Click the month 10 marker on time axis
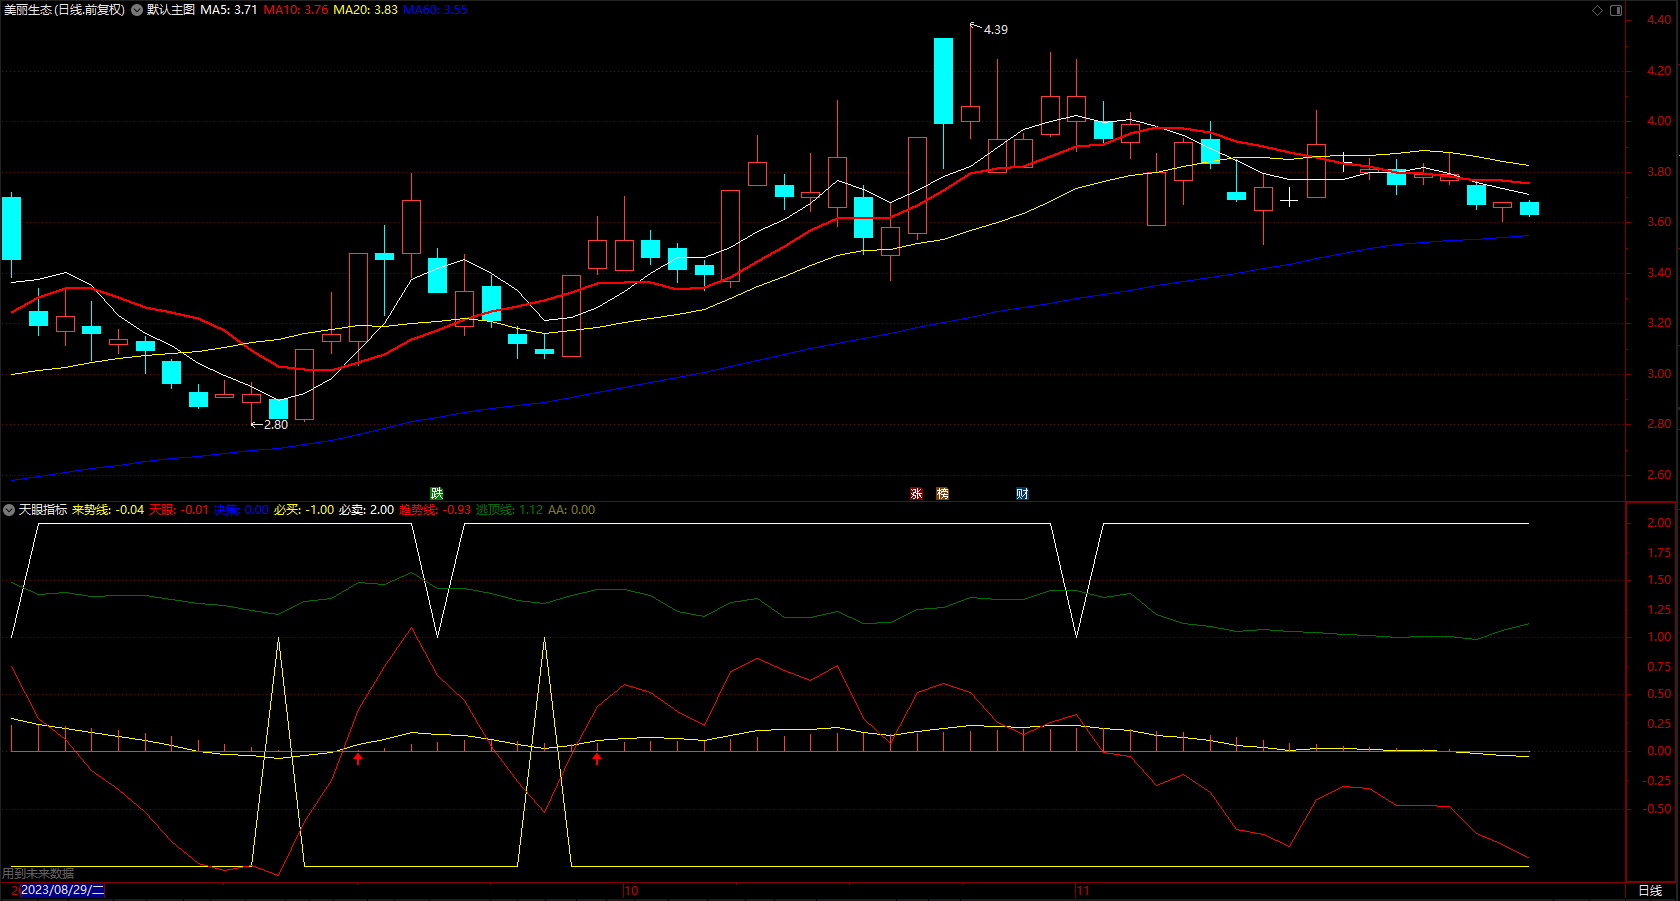This screenshot has width=1680, height=901. [631, 891]
